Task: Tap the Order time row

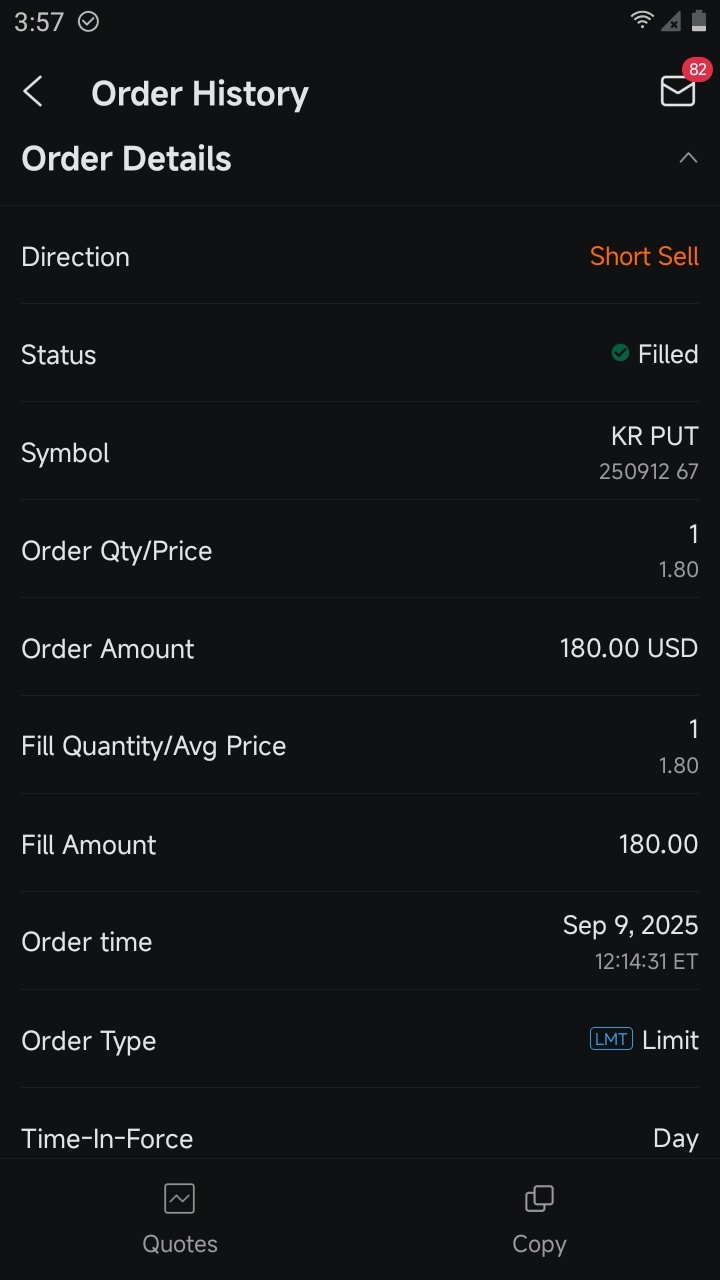Action: tap(360, 942)
